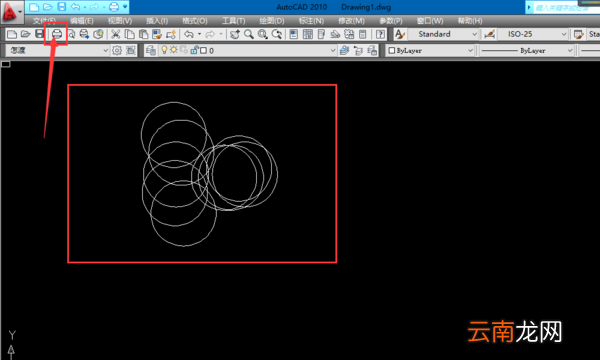Viewport: 600px width, 360px height.
Task: Toggle layer 0 lock padlock icon
Action: [x=194, y=50]
